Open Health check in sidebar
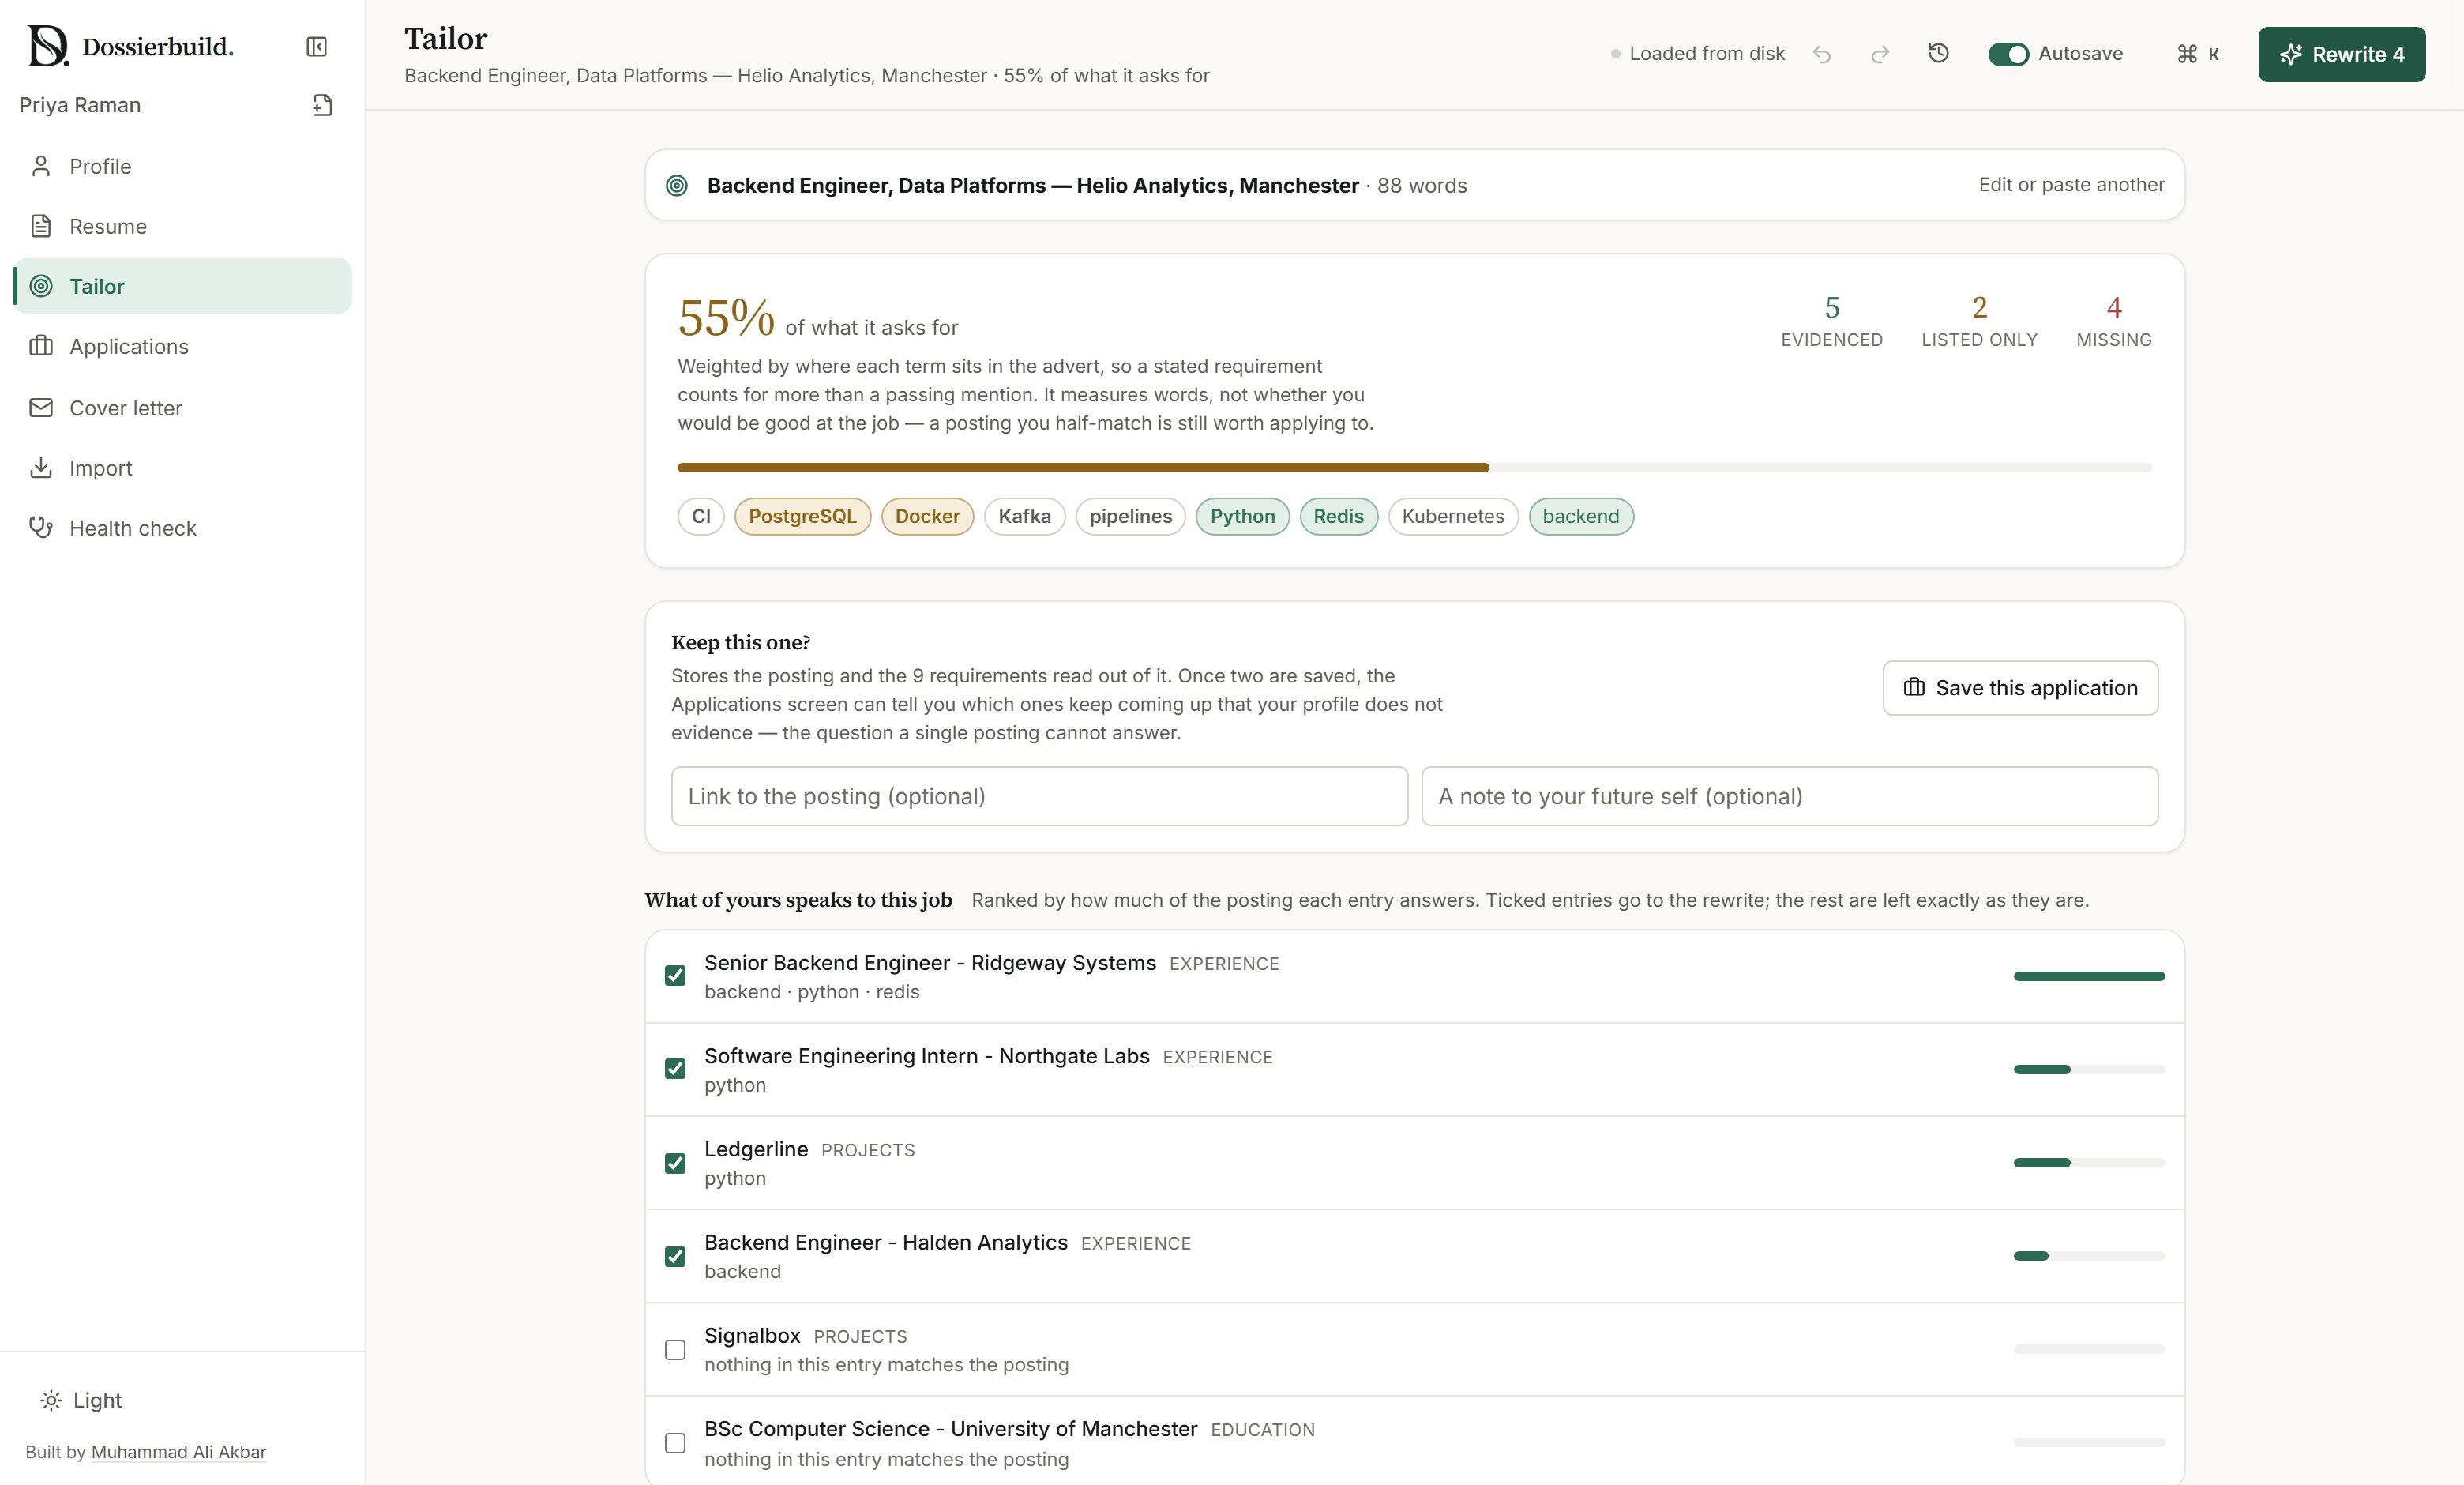 point(182,528)
